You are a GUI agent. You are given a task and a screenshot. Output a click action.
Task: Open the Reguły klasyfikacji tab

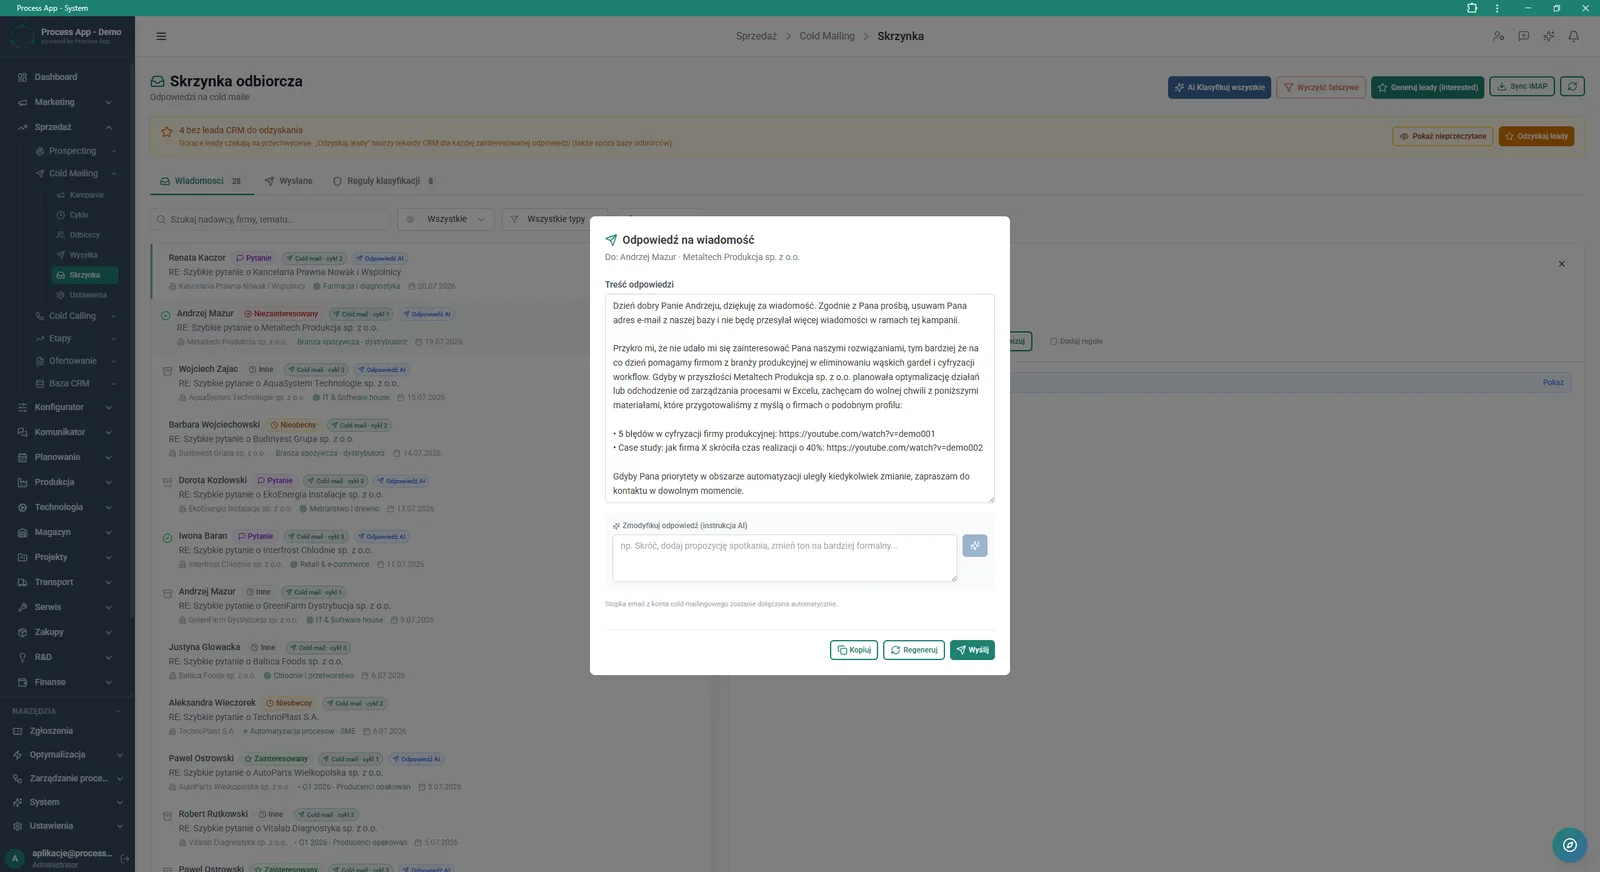pos(383,181)
